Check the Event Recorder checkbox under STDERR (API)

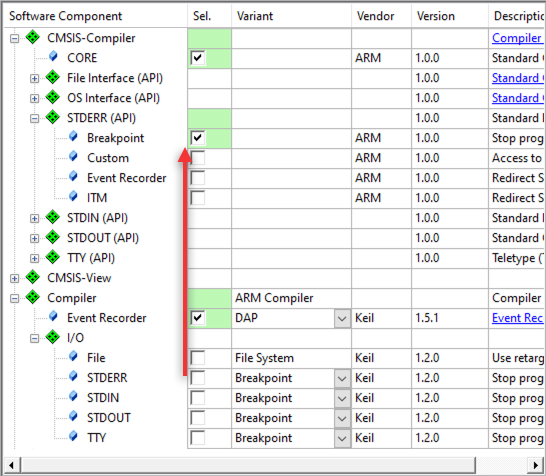(198, 178)
